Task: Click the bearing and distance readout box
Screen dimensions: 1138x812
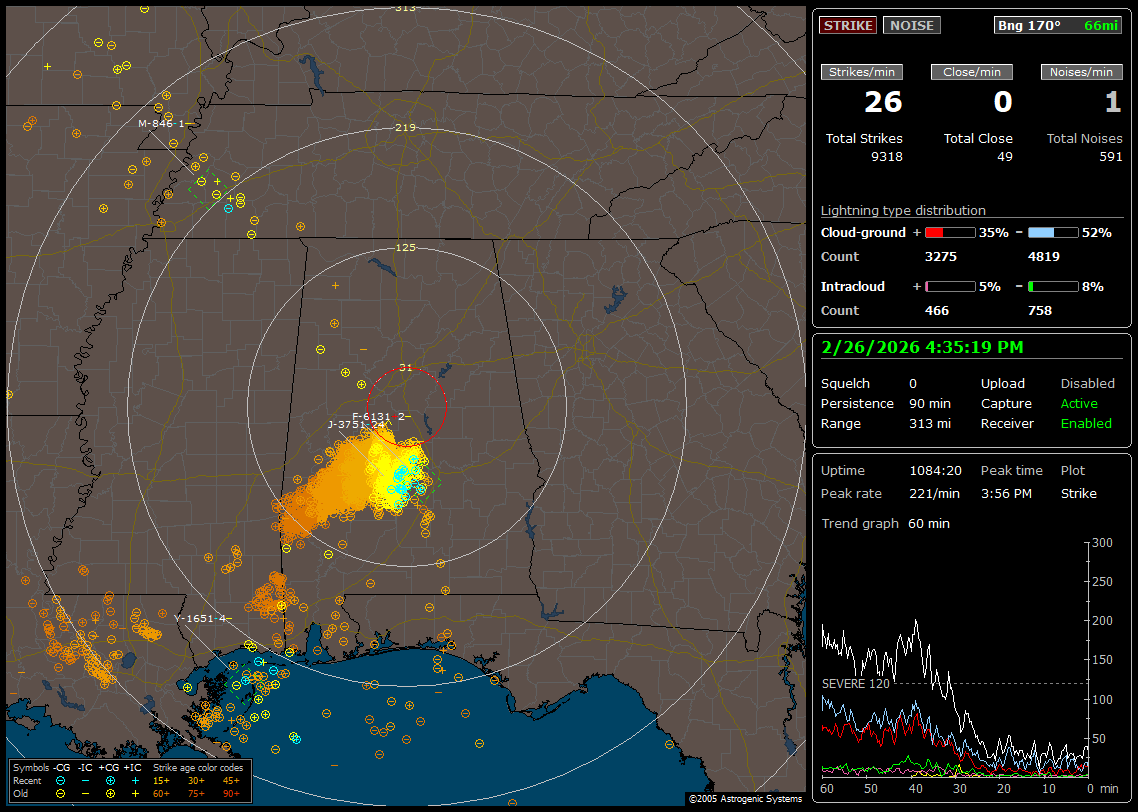Action: (1058, 25)
